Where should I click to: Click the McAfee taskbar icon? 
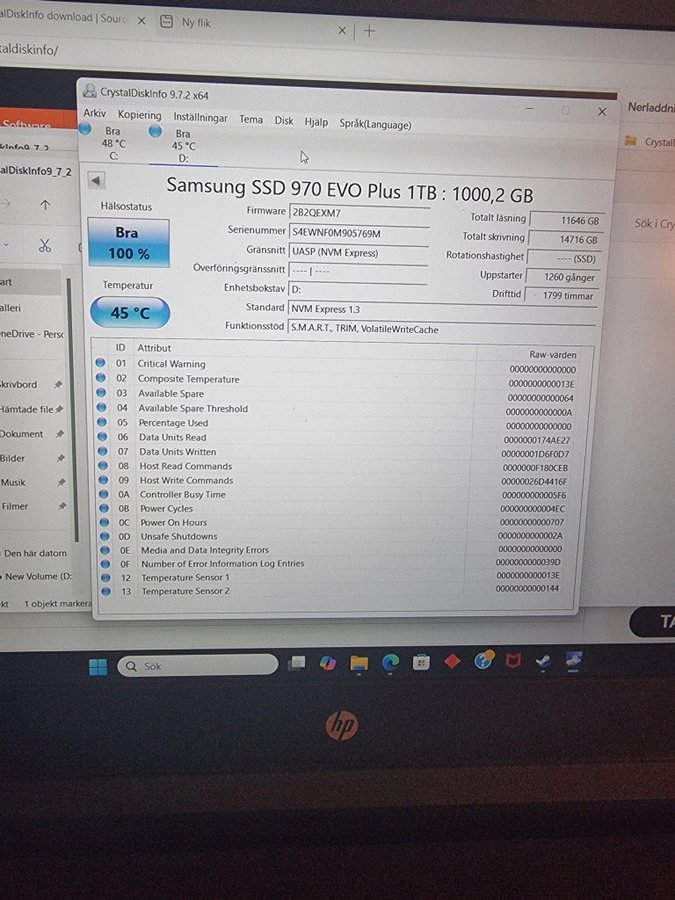pos(514,661)
